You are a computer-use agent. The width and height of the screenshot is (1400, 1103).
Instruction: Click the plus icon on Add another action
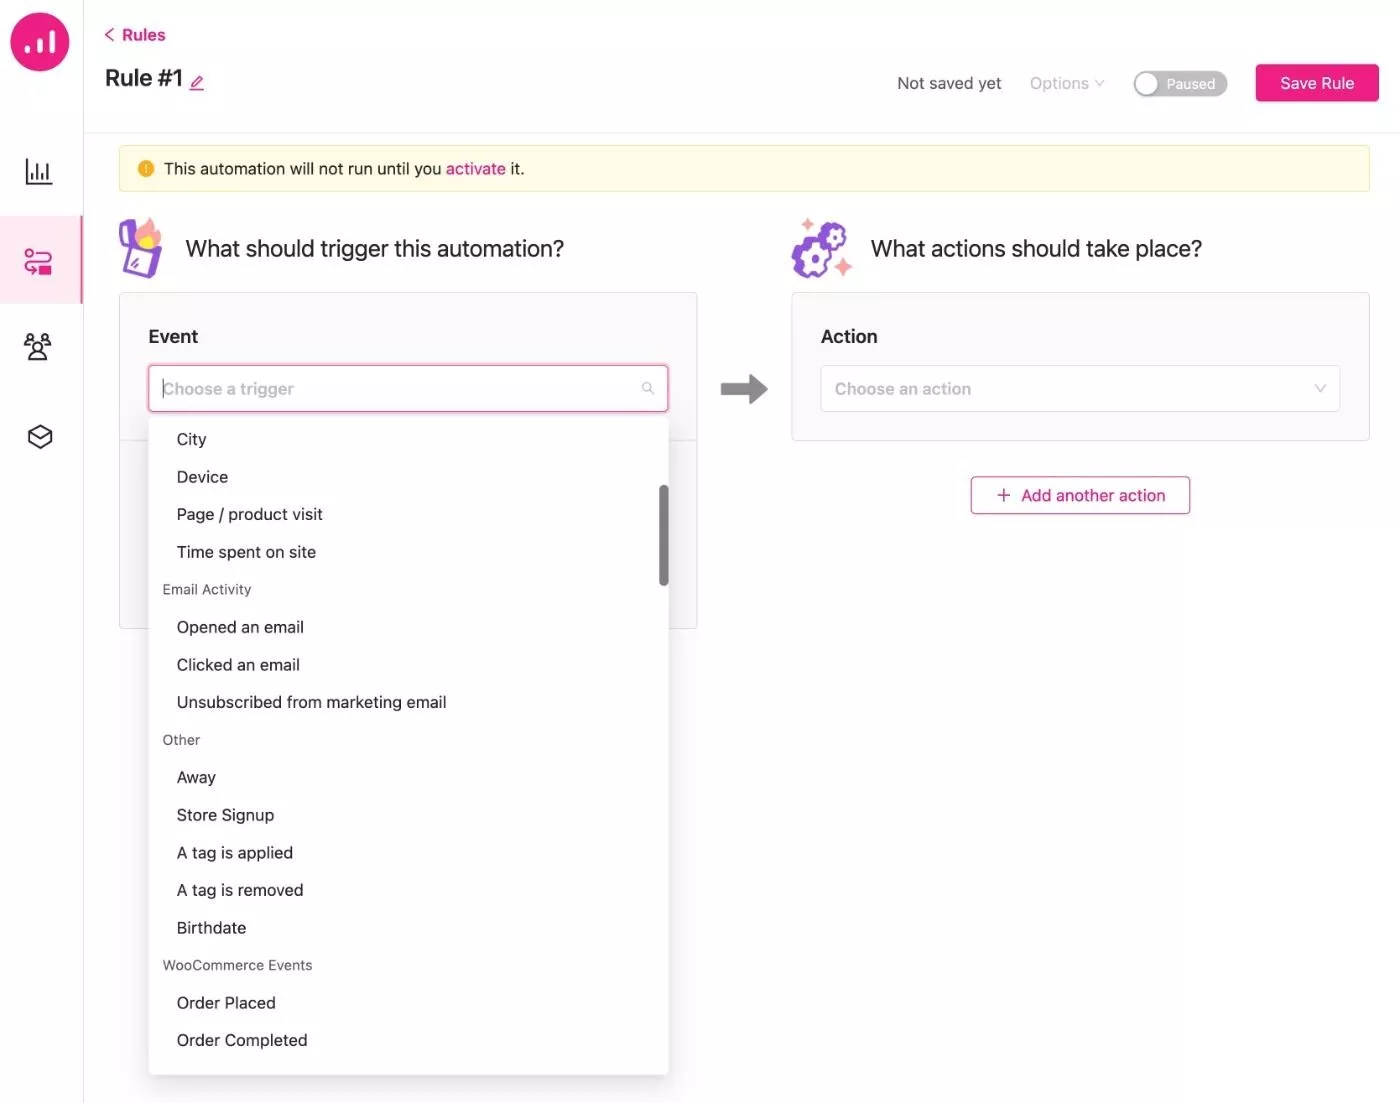coord(1003,495)
